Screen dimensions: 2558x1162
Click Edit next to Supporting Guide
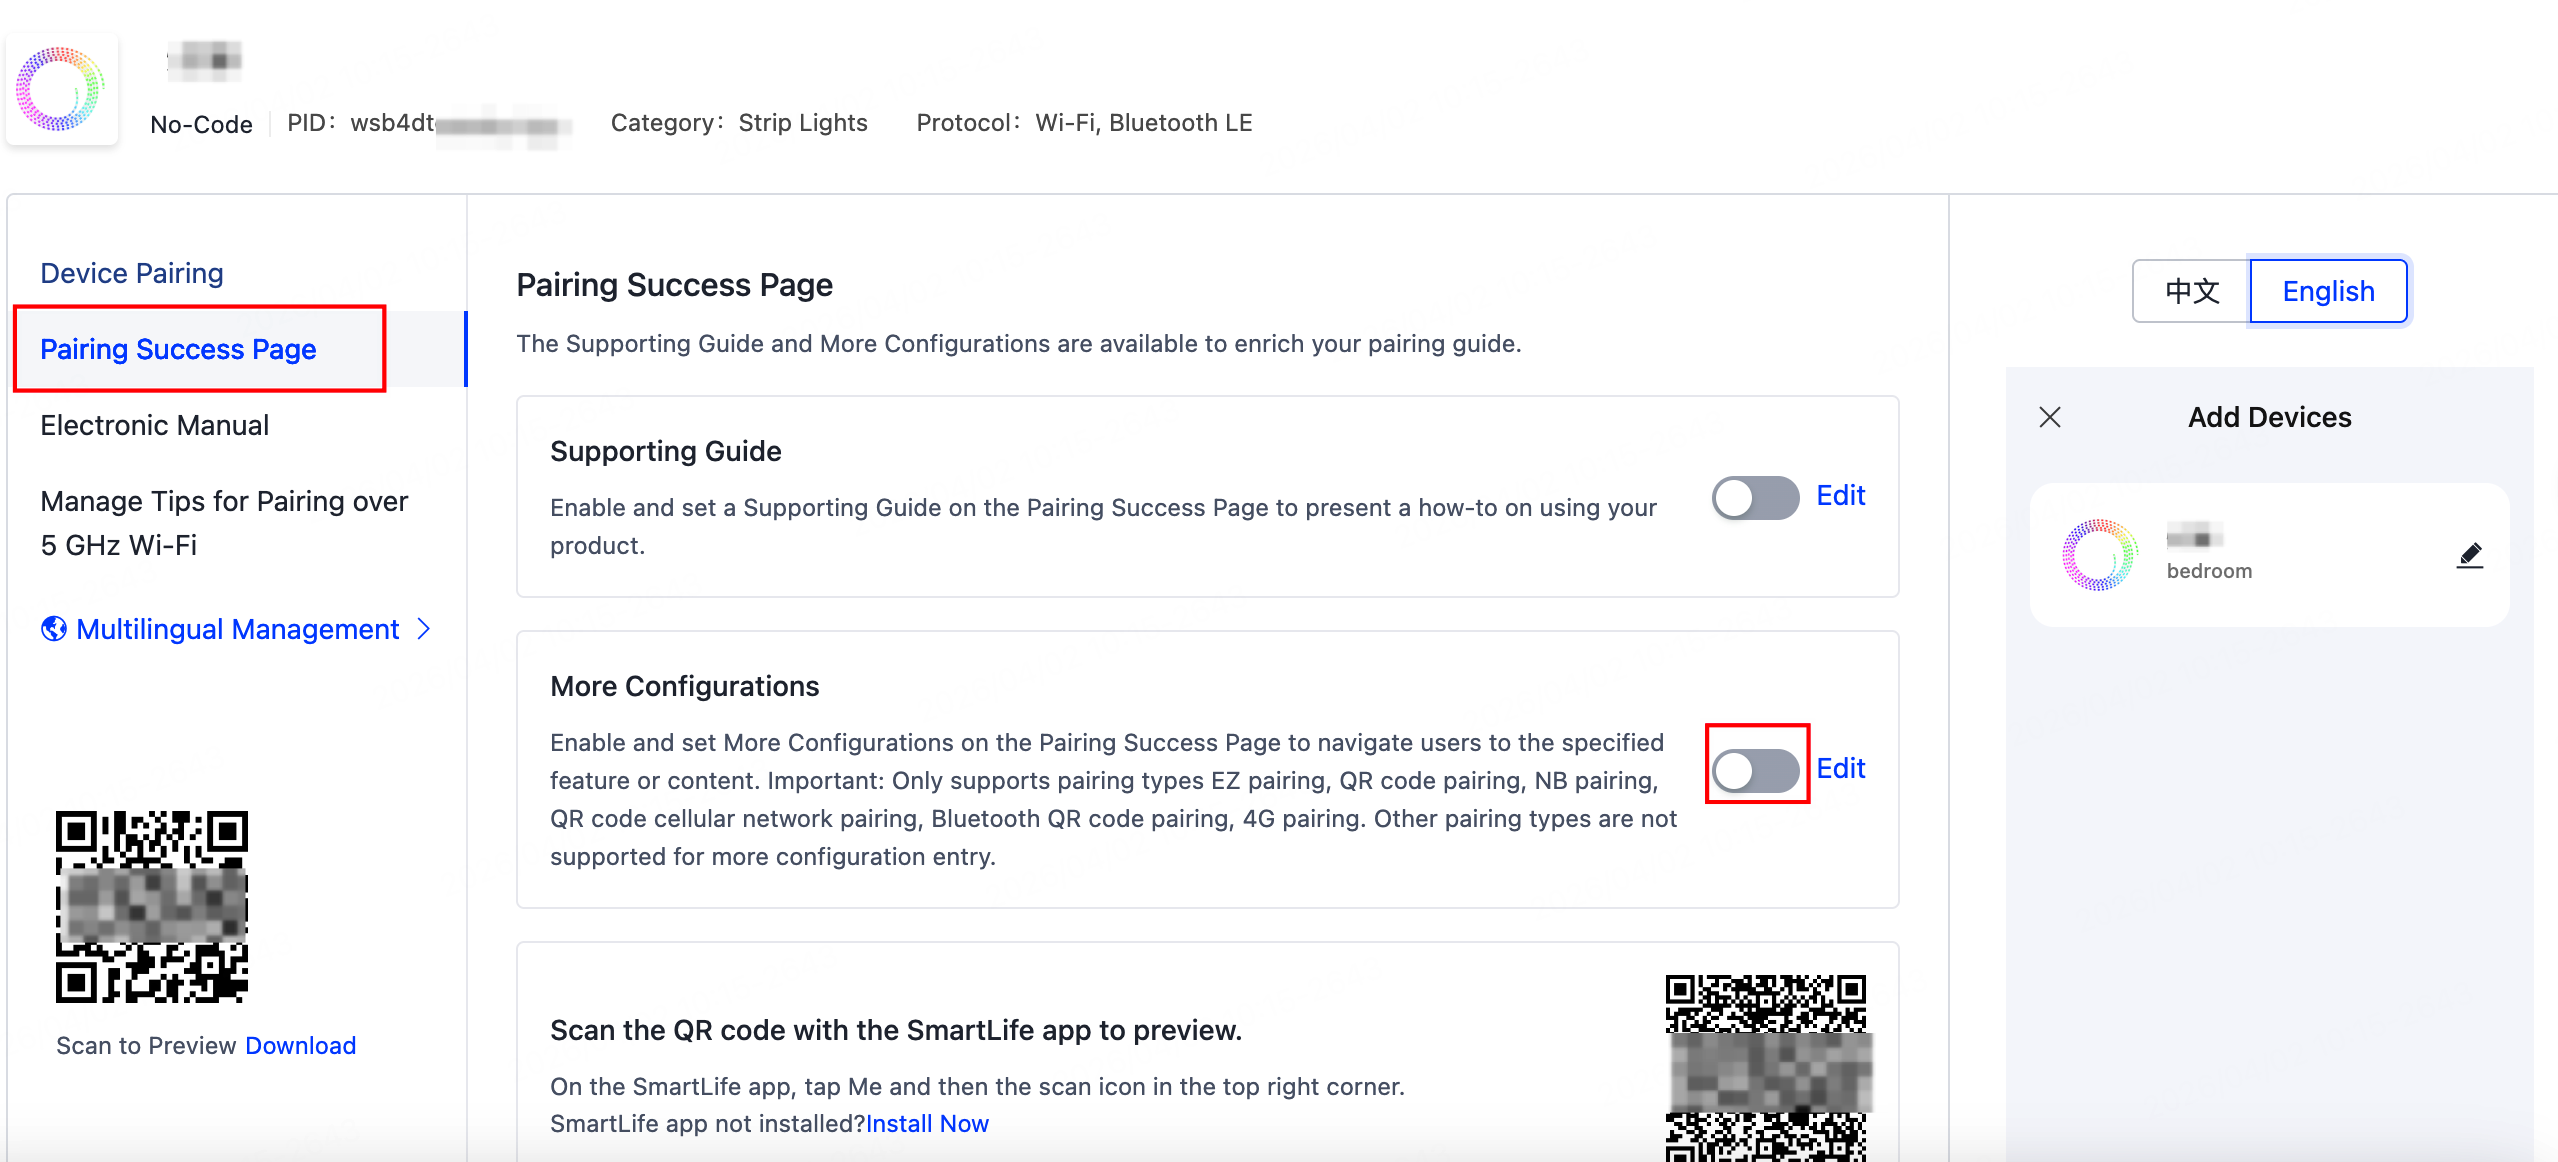1840,496
